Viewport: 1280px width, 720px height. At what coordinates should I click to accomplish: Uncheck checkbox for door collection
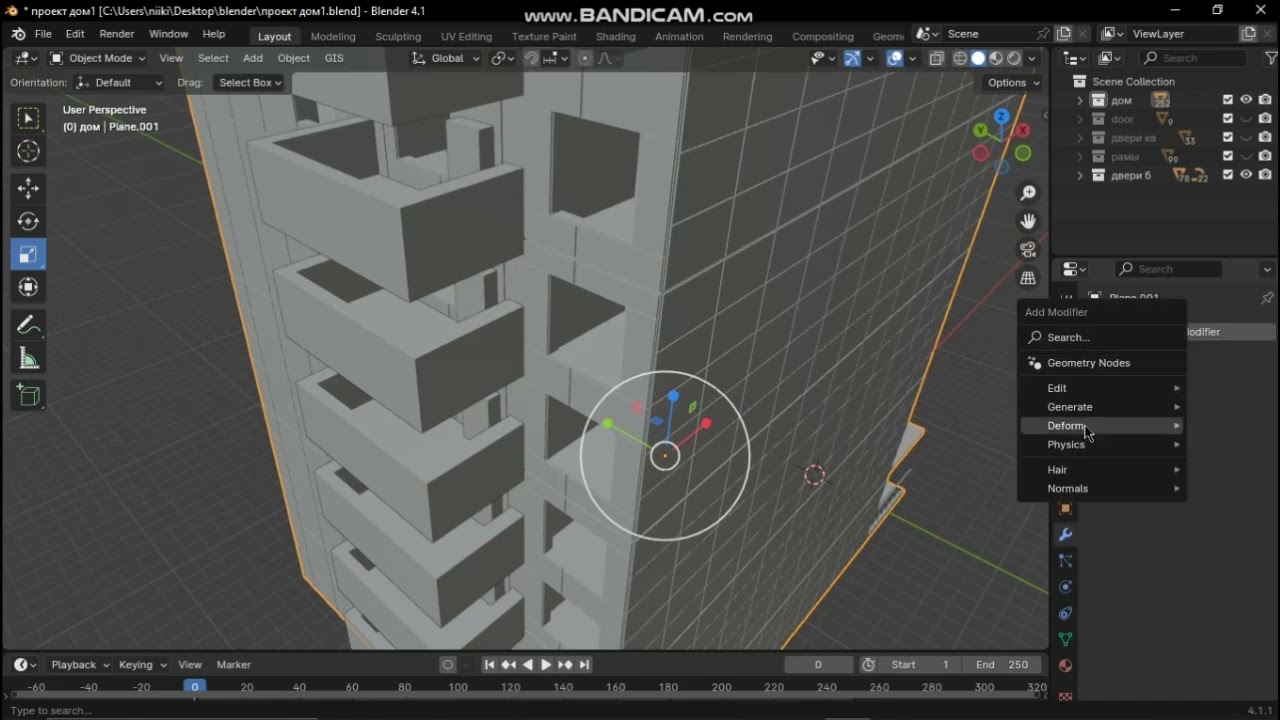click(1228, 119)
